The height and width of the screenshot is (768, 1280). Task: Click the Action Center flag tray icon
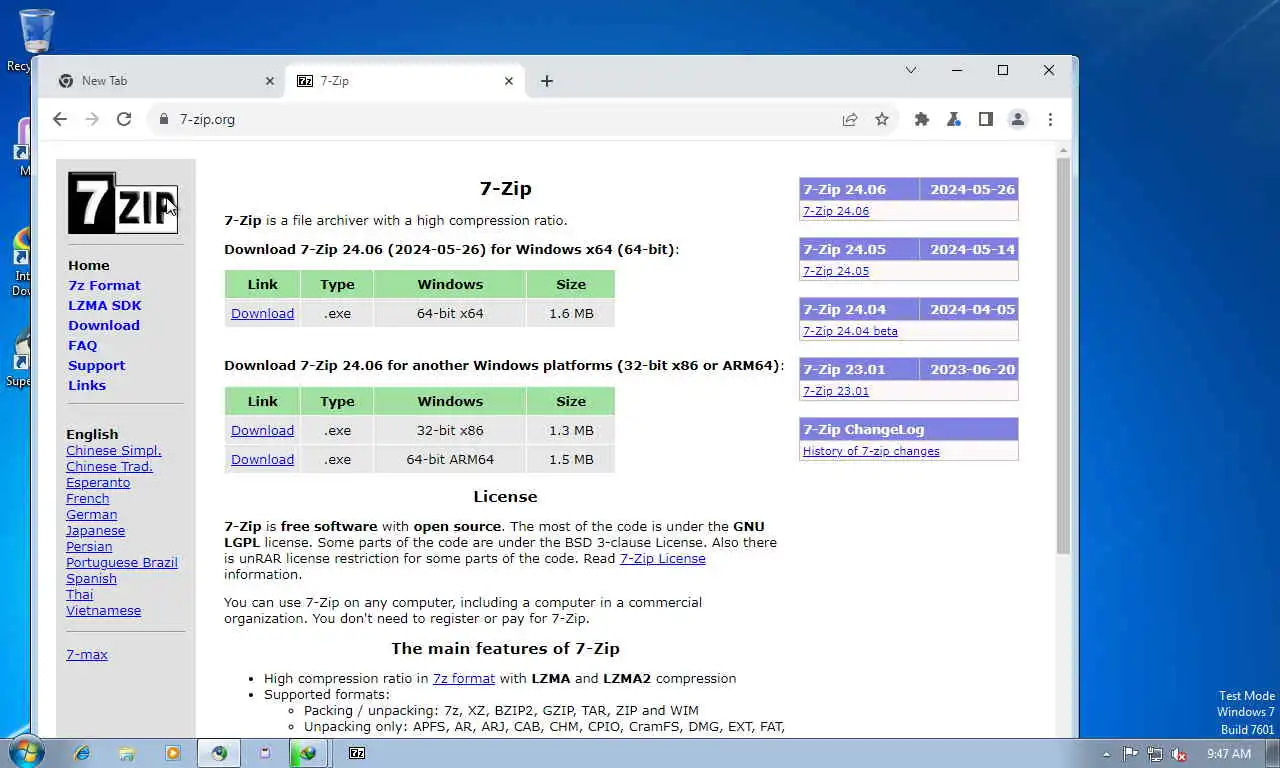tap(1130, 753)
